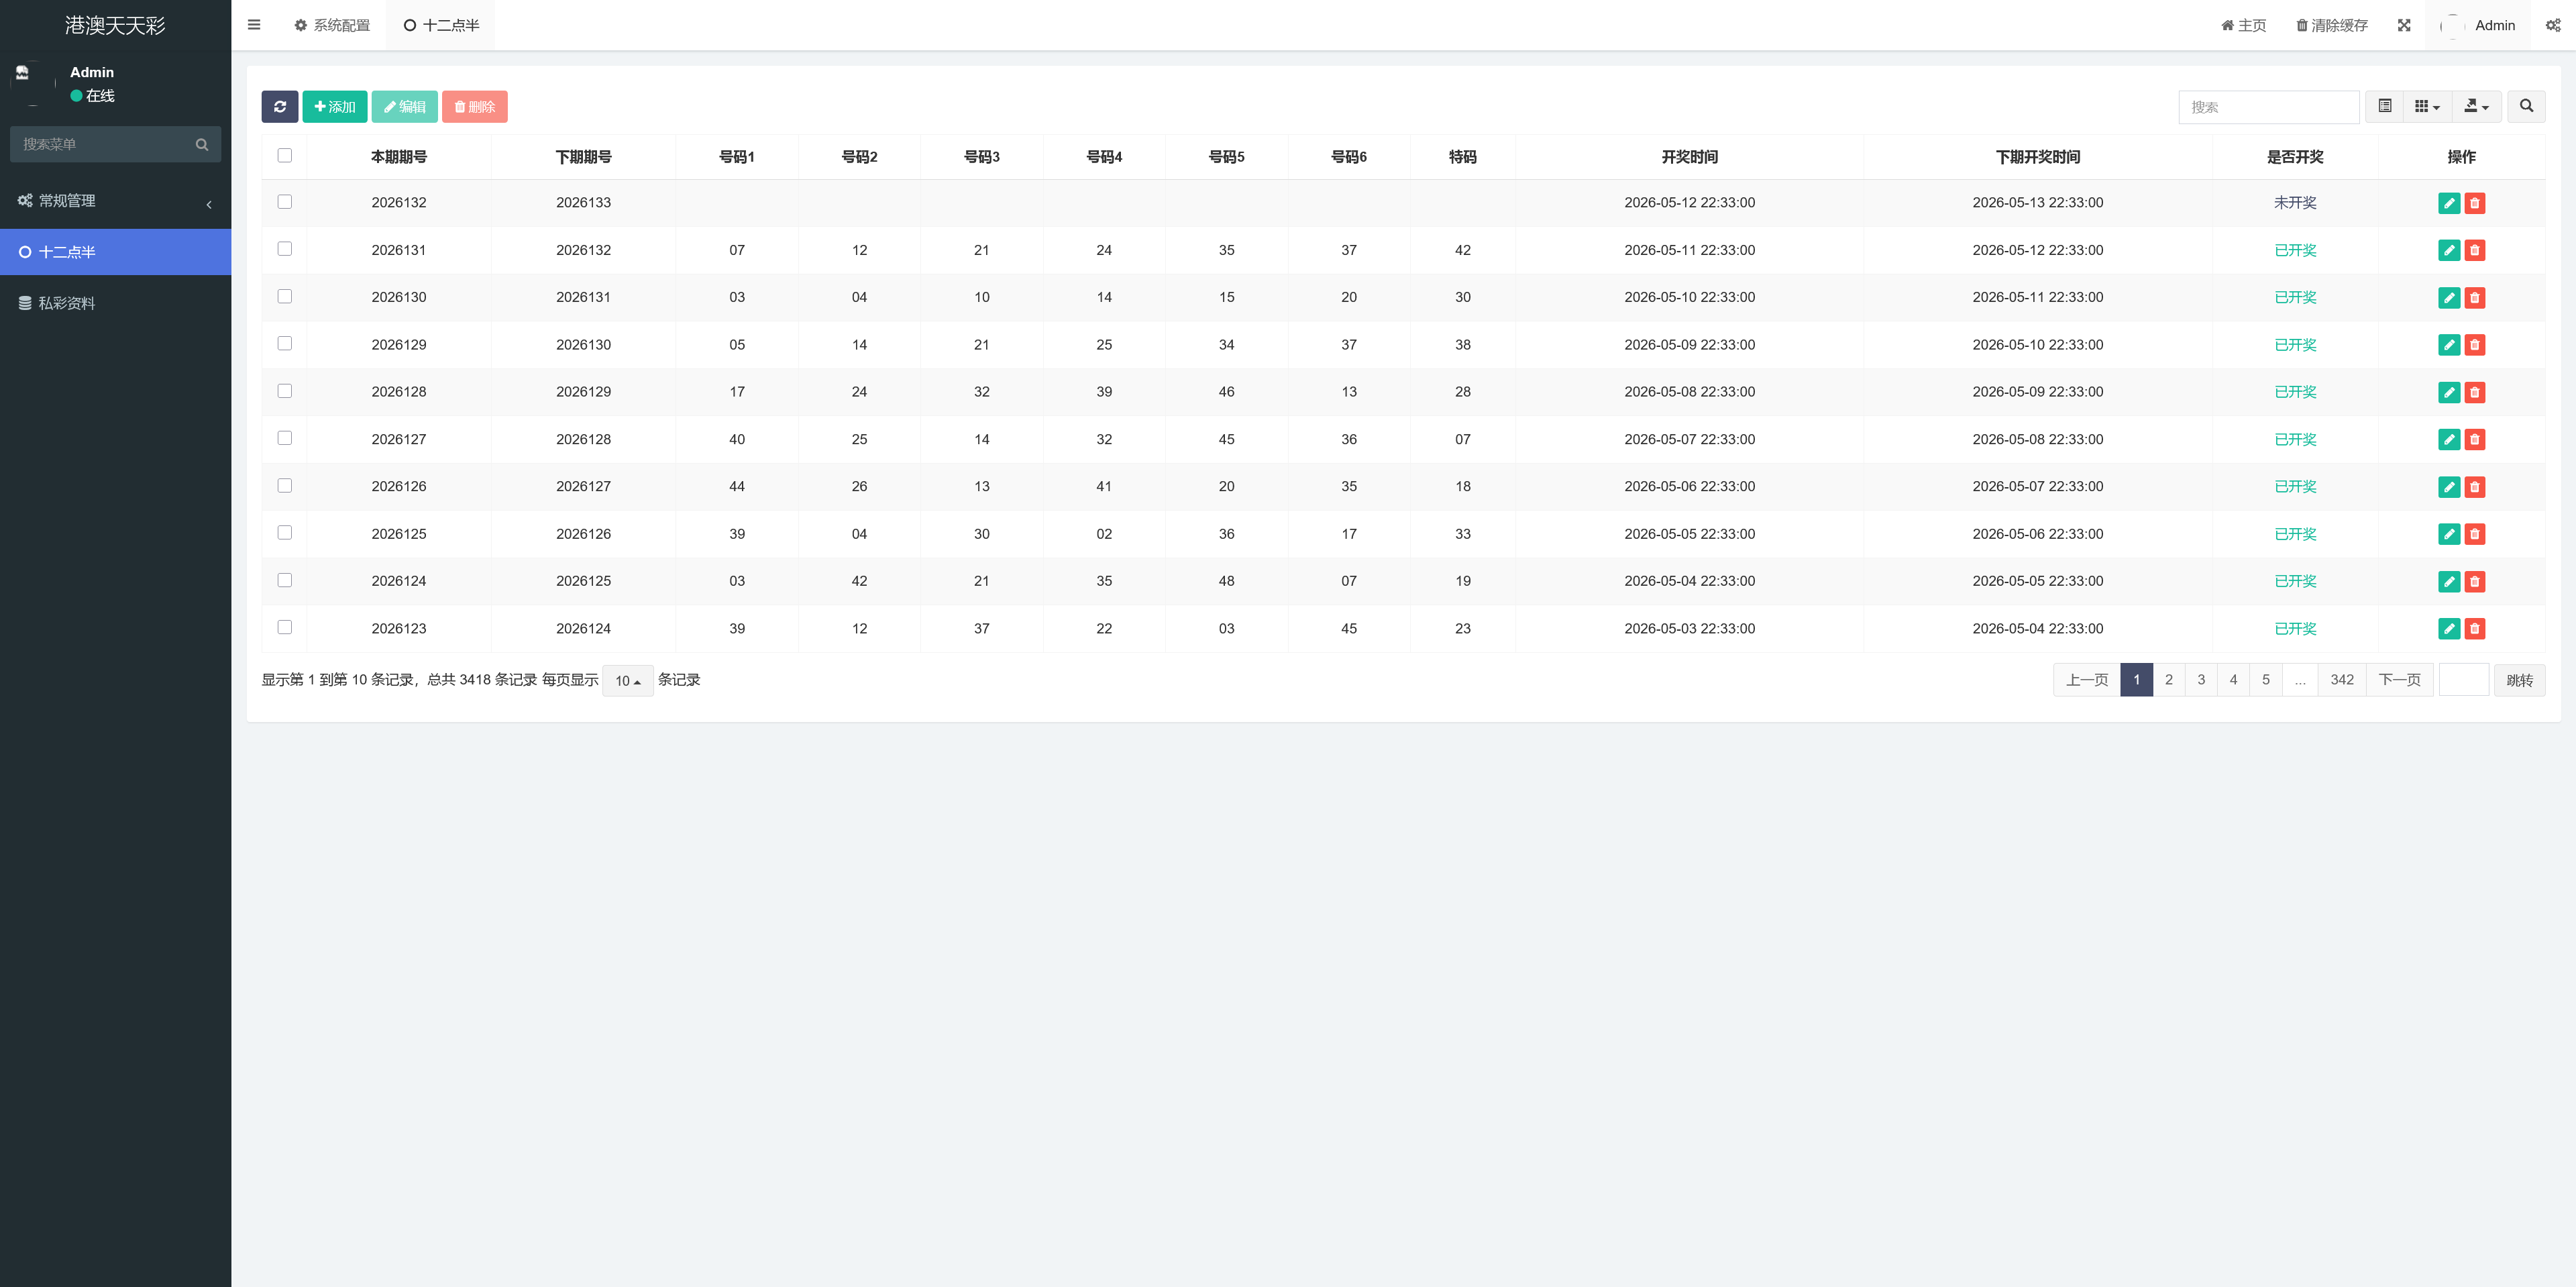The image size is (2576, 1287).
Task: Open the Admin user menu in header
Action: (x=2478, y=25)
